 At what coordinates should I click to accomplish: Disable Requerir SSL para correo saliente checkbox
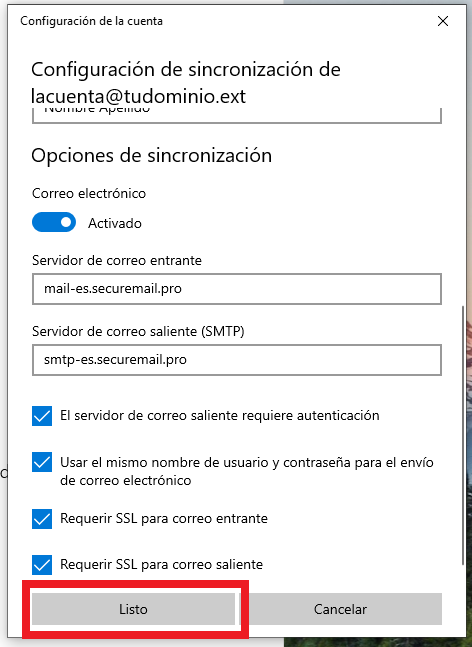42,565
